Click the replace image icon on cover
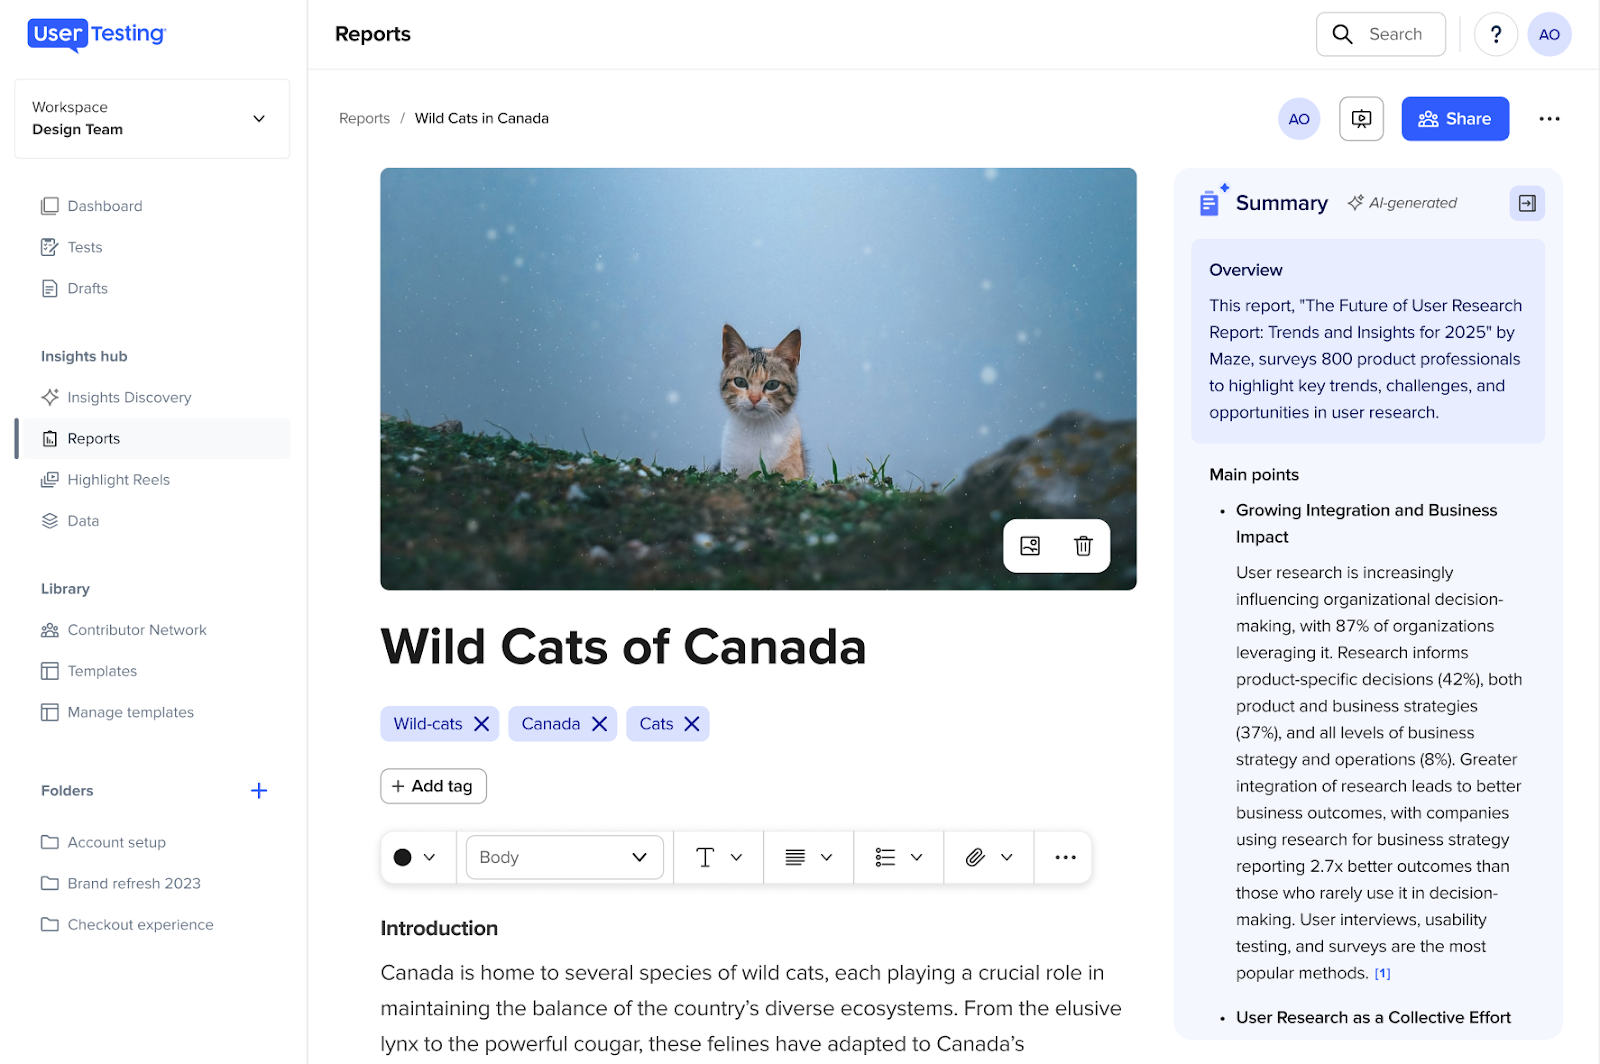The width and height of the screenshot is (1600, 1064). pos(1030,546)
